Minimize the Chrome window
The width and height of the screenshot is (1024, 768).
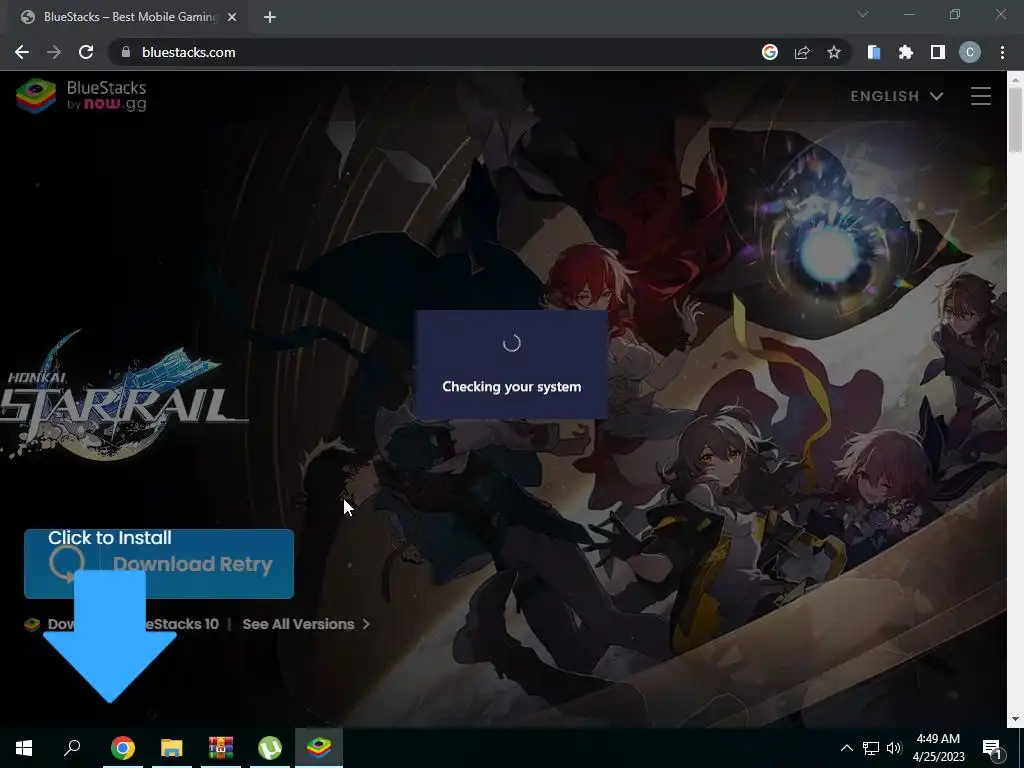pos(909,14)
